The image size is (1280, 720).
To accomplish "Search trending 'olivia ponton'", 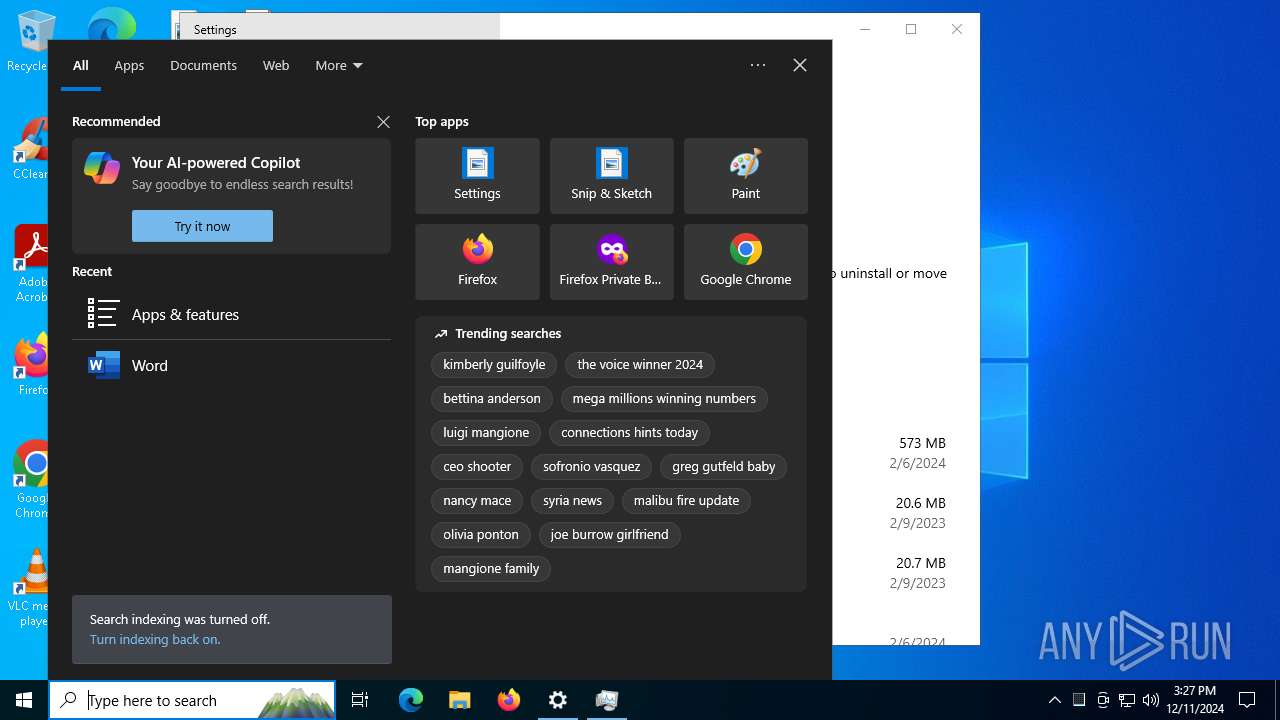I will (x=481, y=535).
